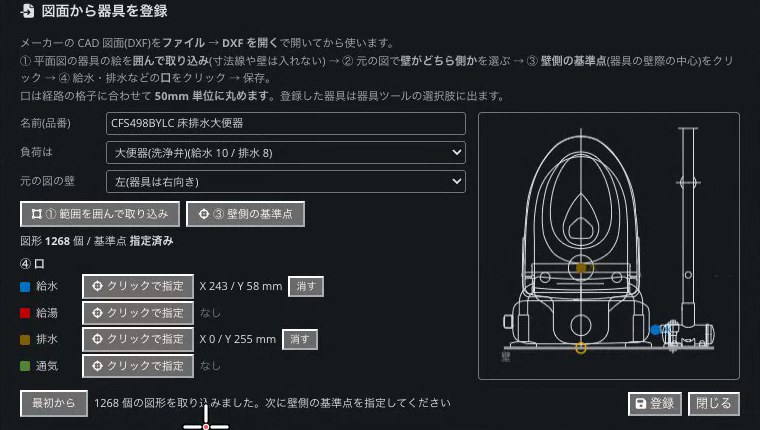
Task: Save fixture with 登録 button
Action: (655, 404)
